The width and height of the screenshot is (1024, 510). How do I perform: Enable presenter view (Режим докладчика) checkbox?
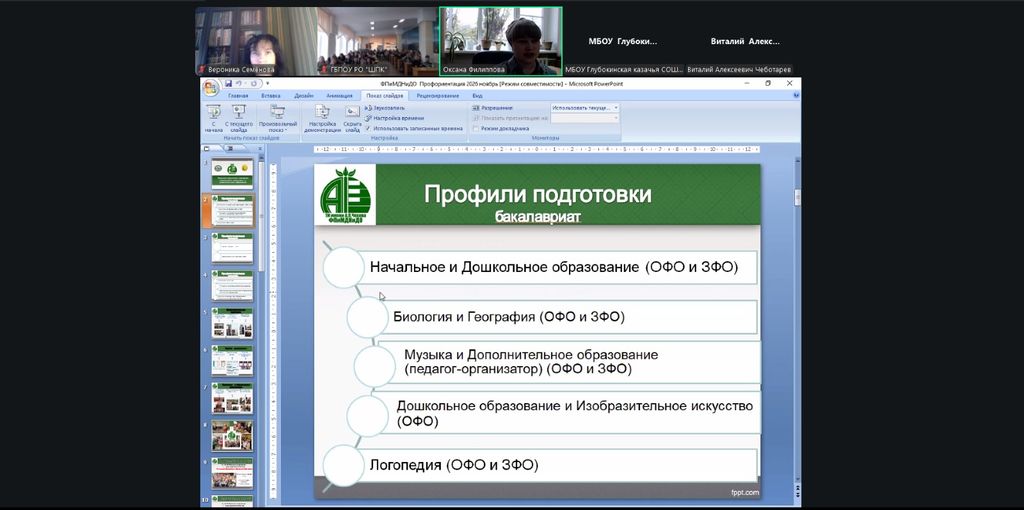477,128
